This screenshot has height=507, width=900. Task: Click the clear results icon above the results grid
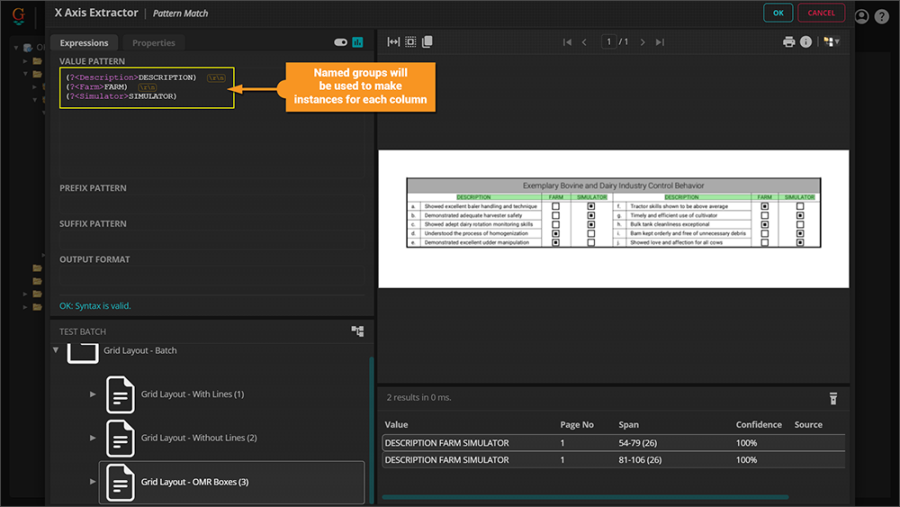tap(832, 398)
